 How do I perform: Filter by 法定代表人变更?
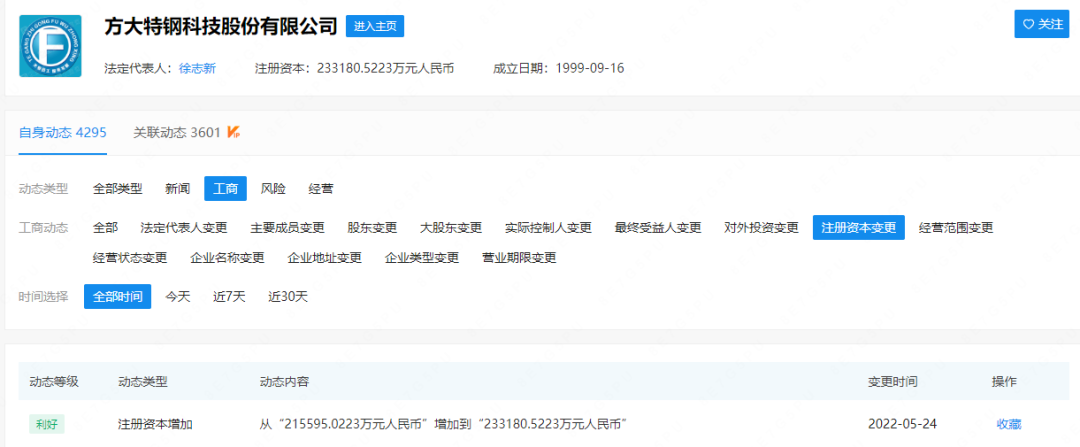(184, 227)
